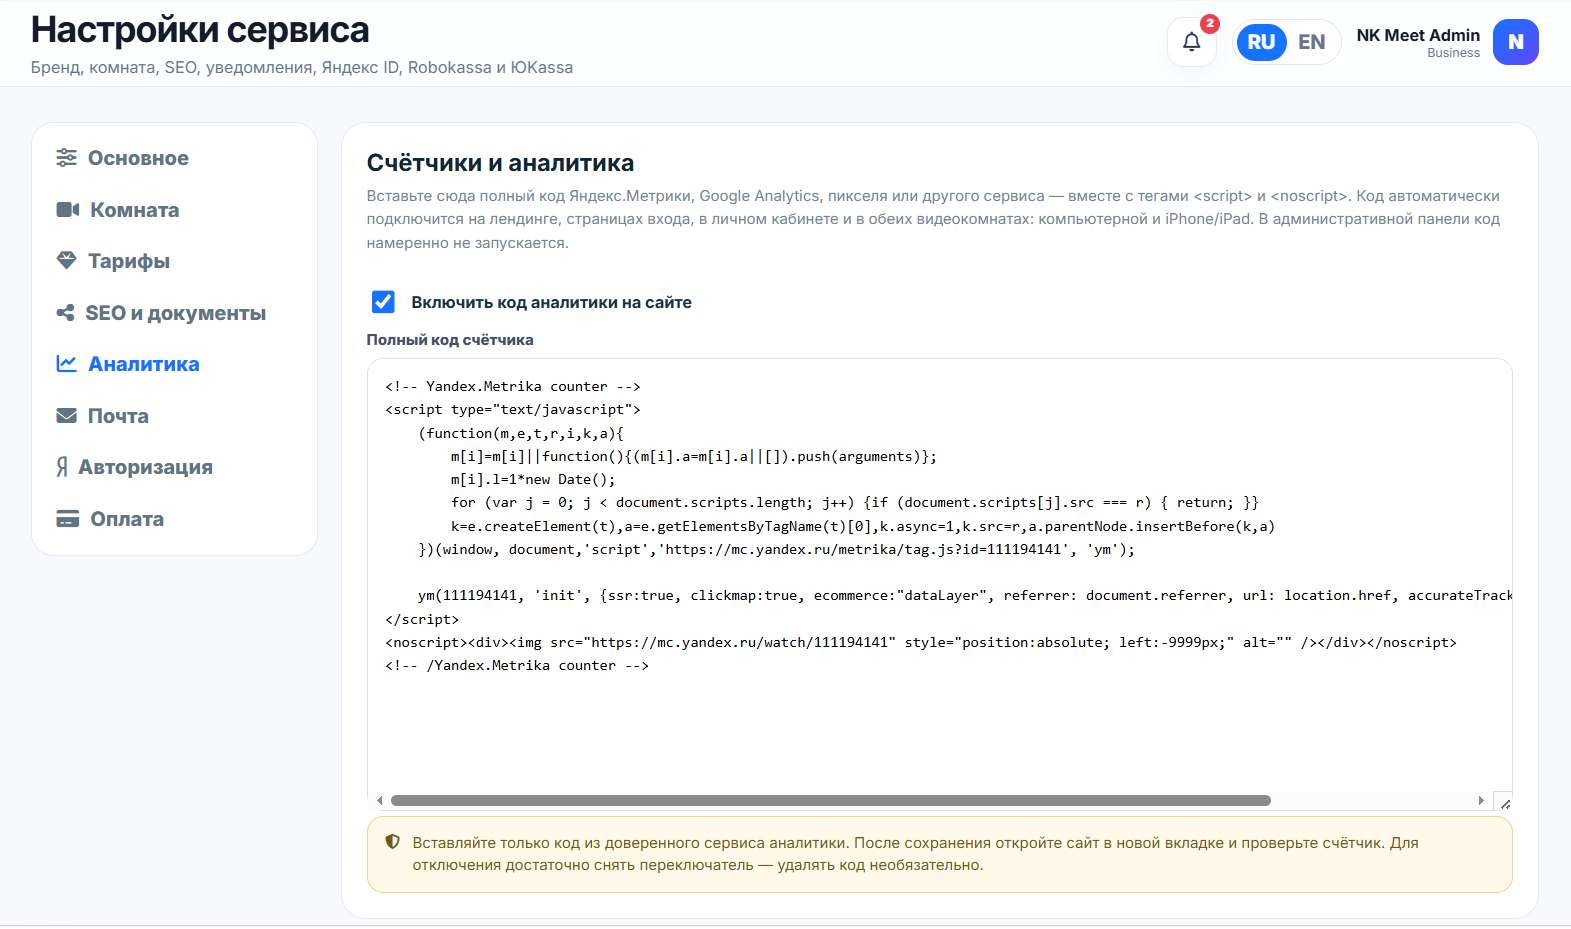
Task: Click the textarea resize handle
Action: [1504, 802]
